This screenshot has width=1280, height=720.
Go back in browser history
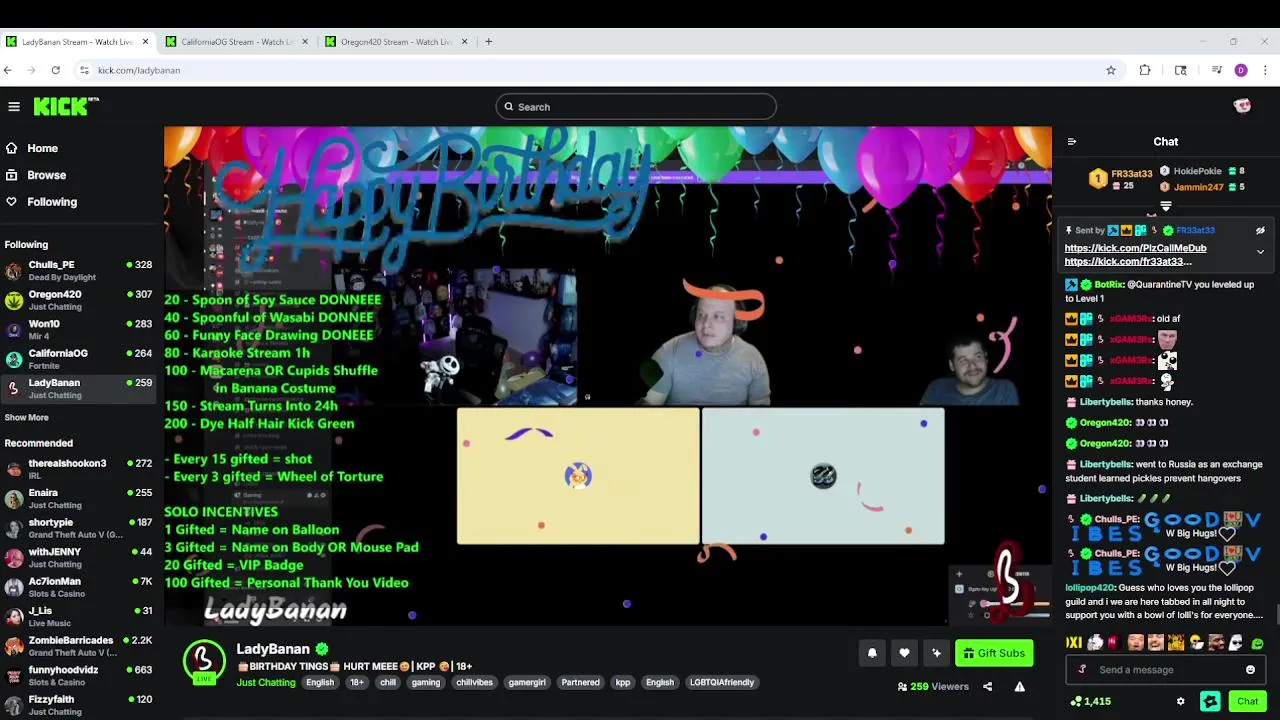click(x=8, y=70)
